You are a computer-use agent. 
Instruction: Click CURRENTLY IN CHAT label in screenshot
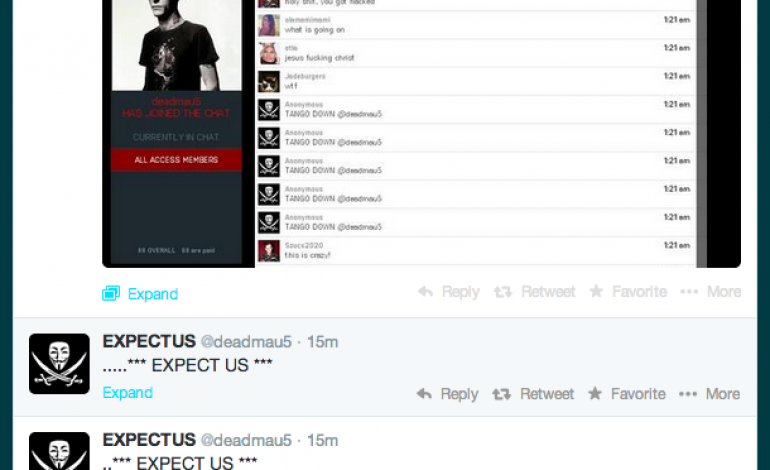click(x=176, y=137)
